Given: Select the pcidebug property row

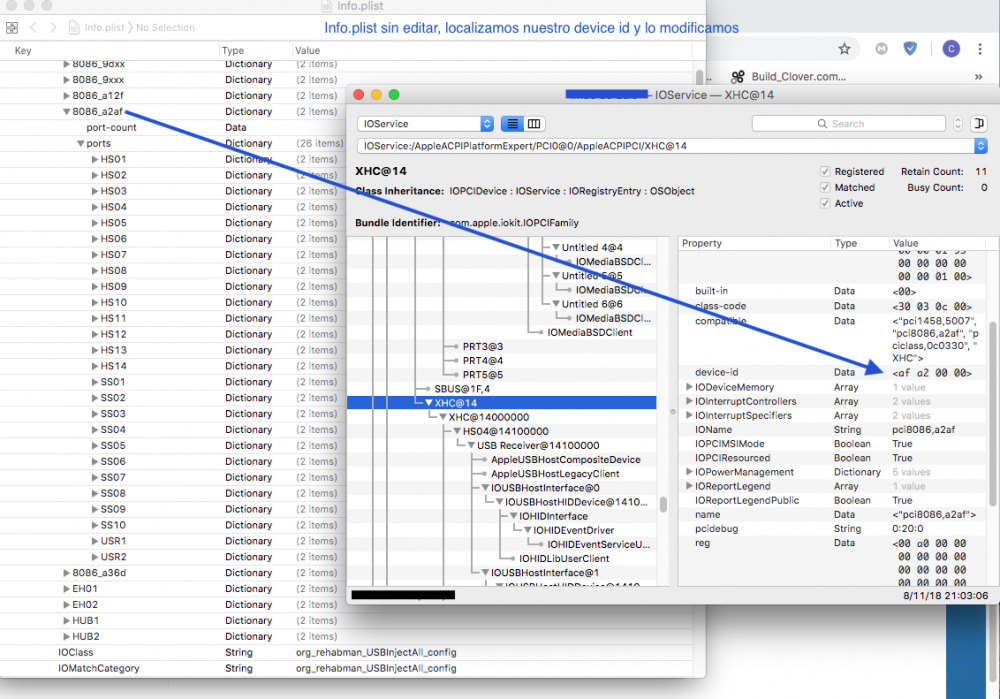Looking at the screenshot, I should [834, 529].
